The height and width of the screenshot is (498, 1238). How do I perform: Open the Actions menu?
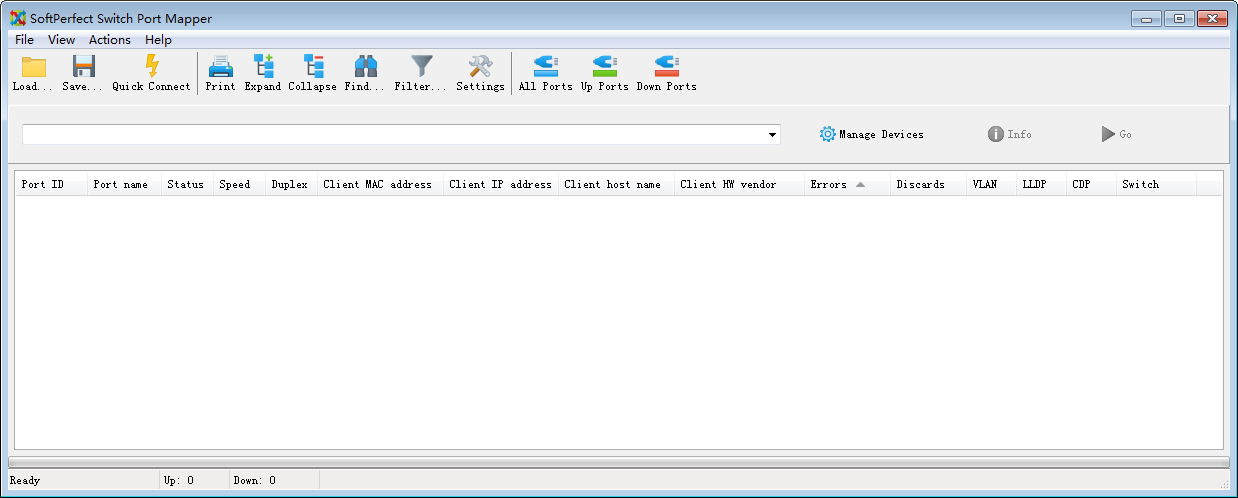109,40
